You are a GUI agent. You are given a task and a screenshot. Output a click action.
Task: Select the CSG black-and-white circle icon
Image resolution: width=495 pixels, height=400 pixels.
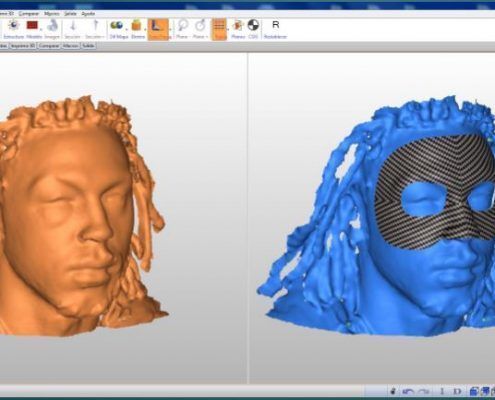tap(253, 25)
